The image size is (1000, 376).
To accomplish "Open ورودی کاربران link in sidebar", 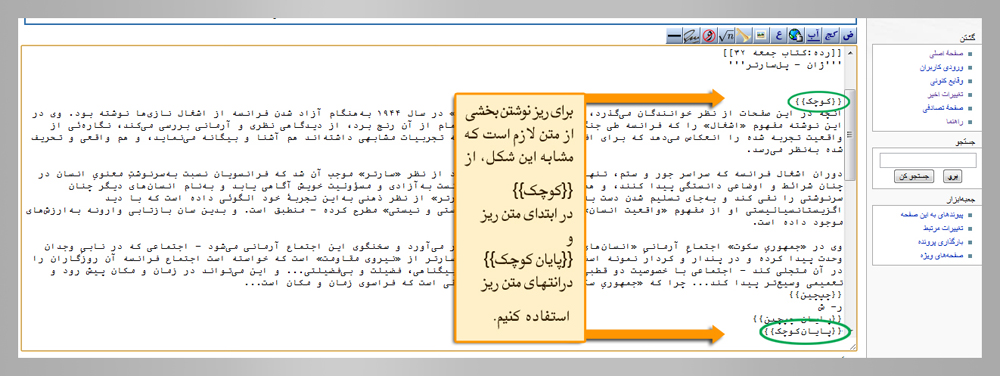I will [943, 68].
